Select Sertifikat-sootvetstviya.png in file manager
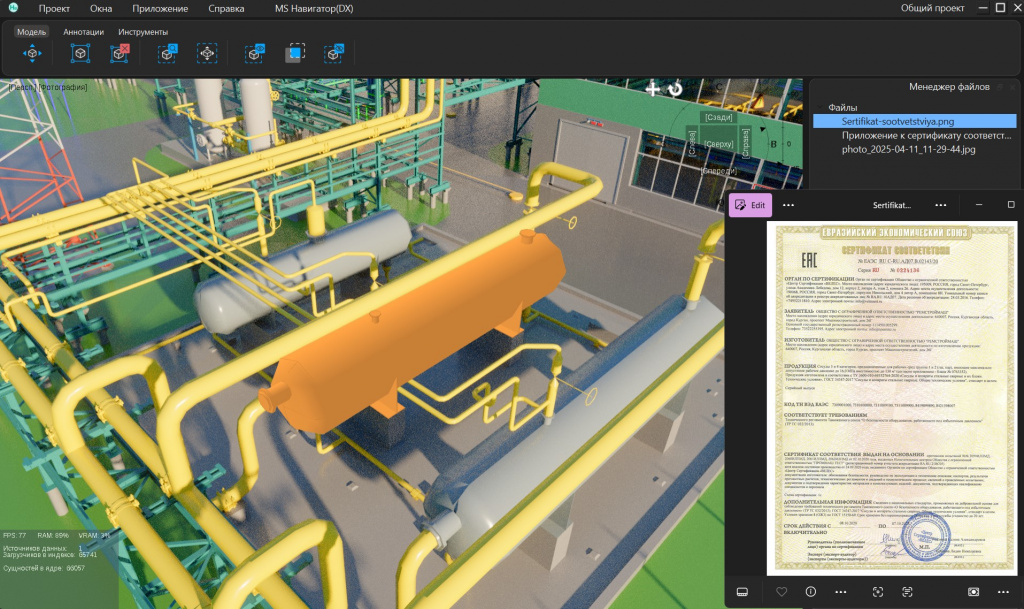 click(914, 121)
